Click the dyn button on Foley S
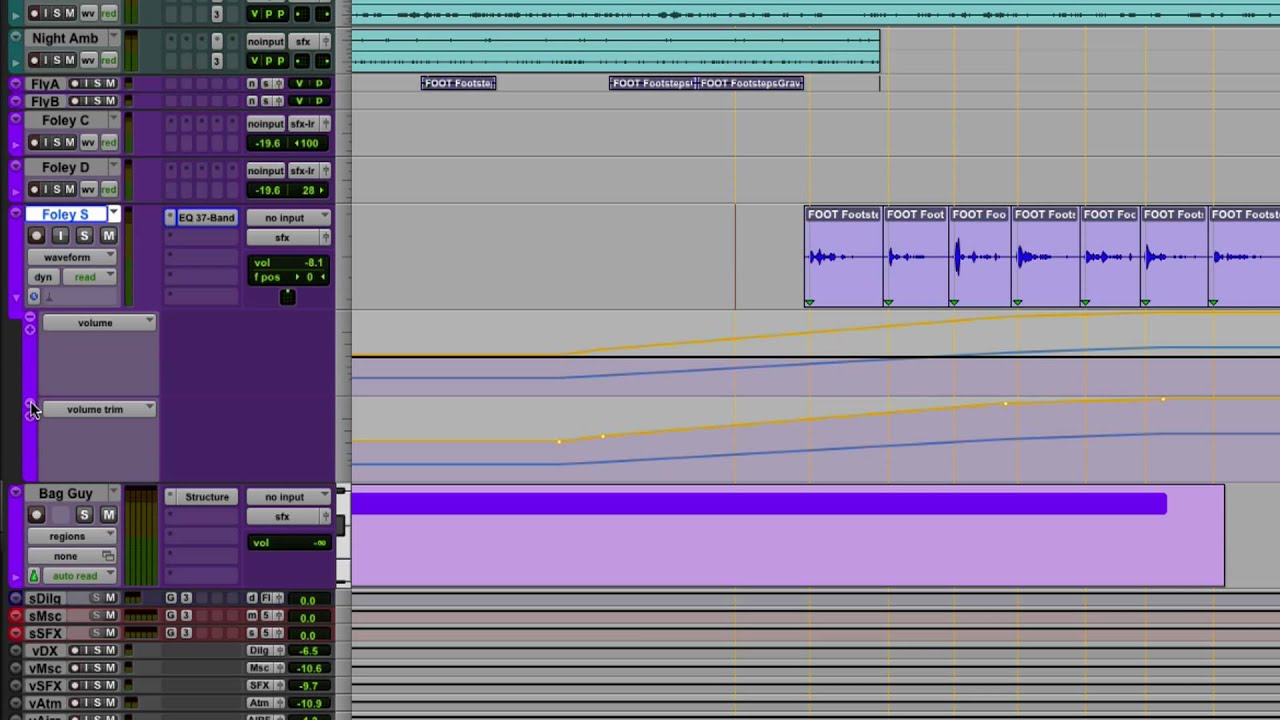 click(43, 277)
